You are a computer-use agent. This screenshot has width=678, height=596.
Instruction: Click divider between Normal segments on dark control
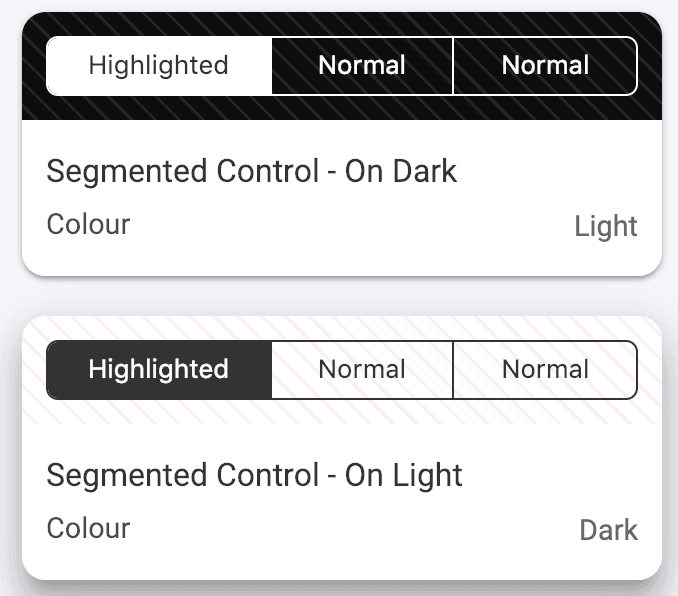pyautogui.click(x=453, y=66)
